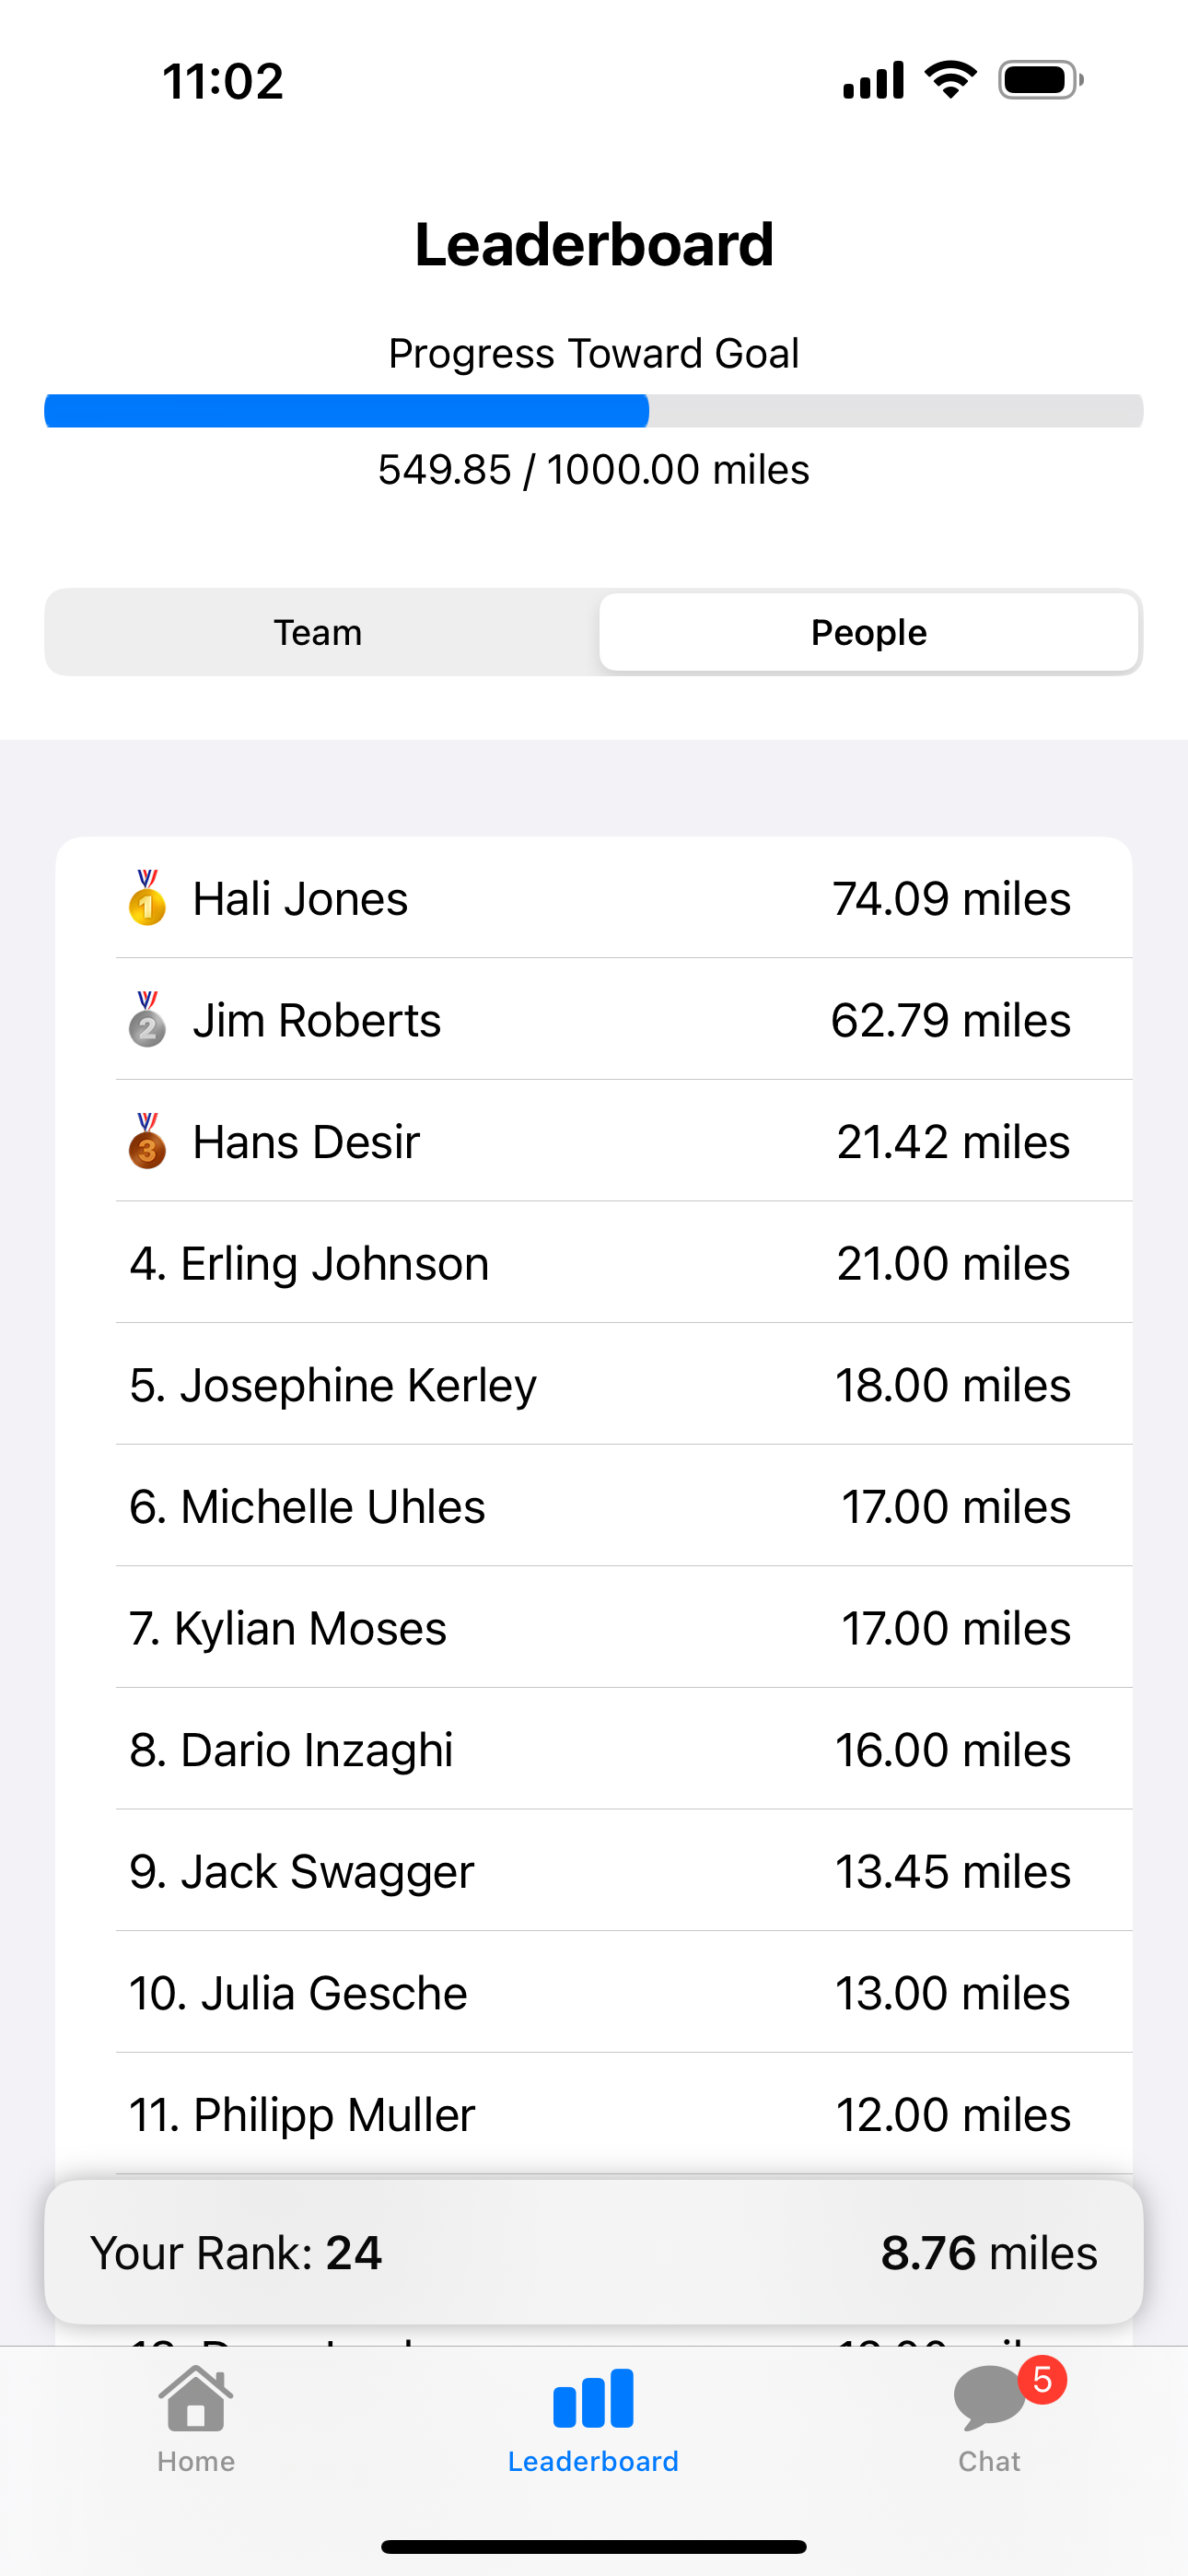Tap the red 5 notification badge
This screenshot has height=2576, width=1188.
(1042, 2380)
